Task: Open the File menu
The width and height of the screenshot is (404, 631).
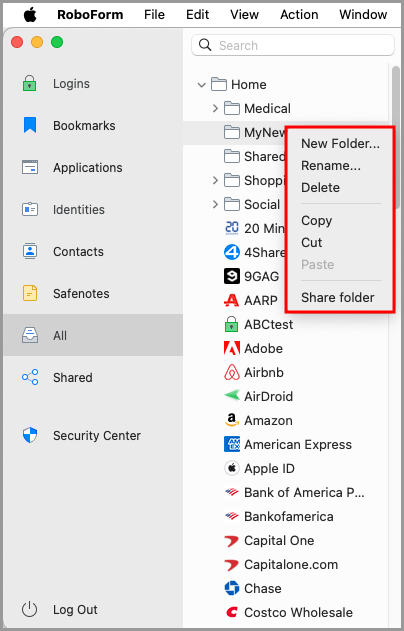Action: click(x=155, y=14)
